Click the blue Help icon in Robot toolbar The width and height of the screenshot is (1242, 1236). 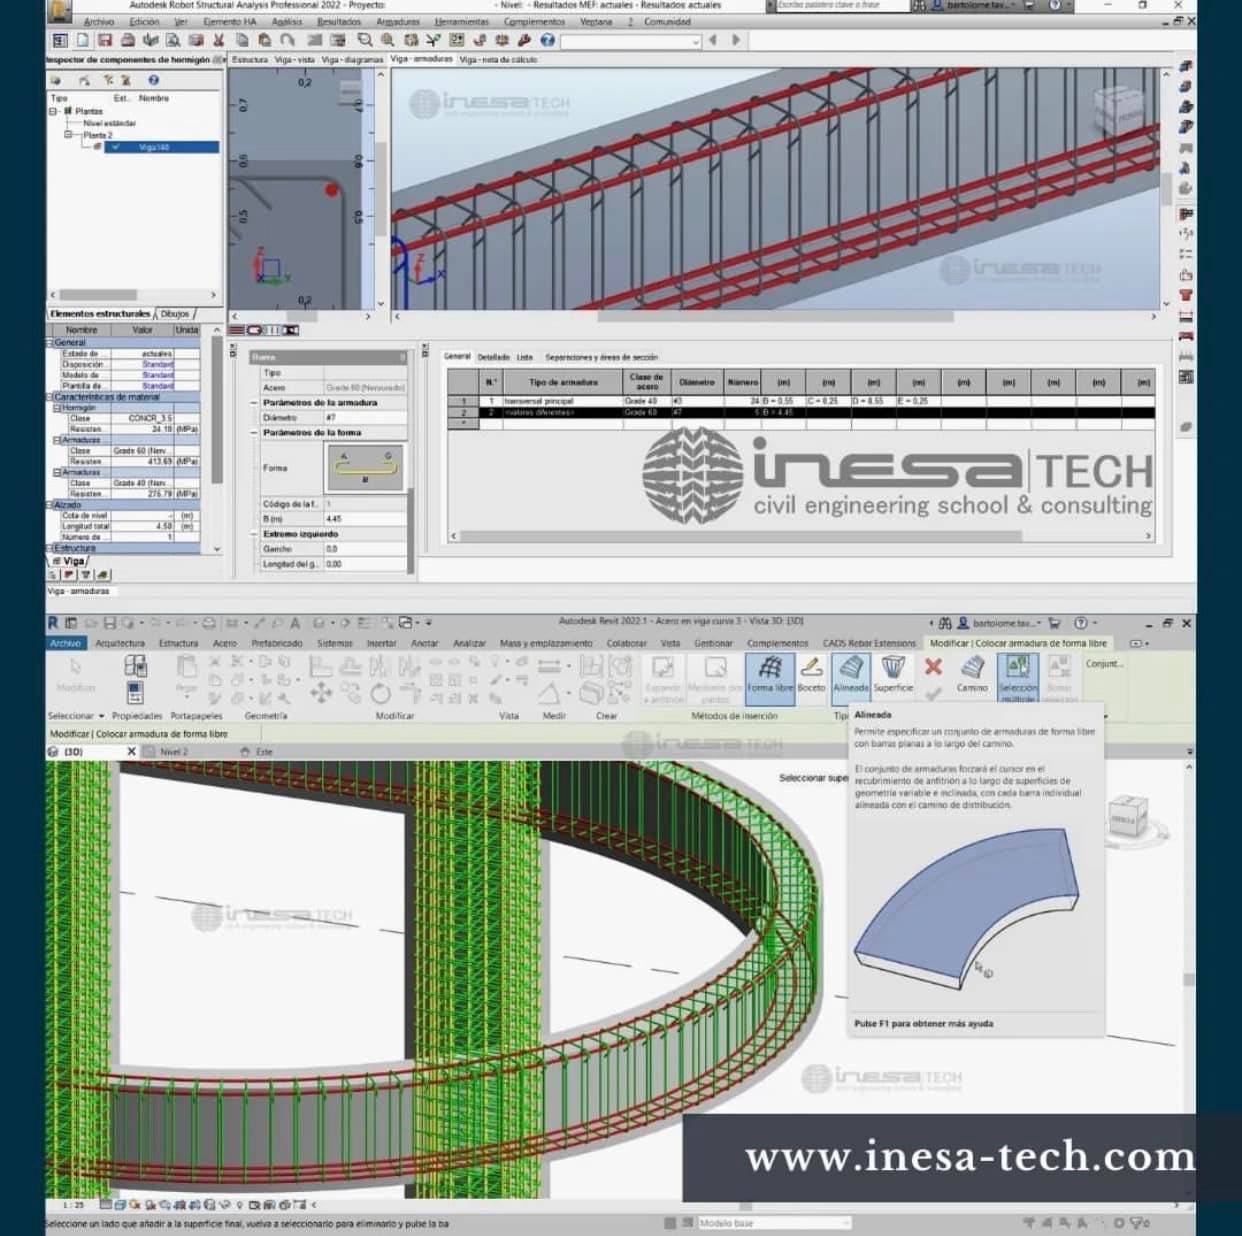coord(547,41)
